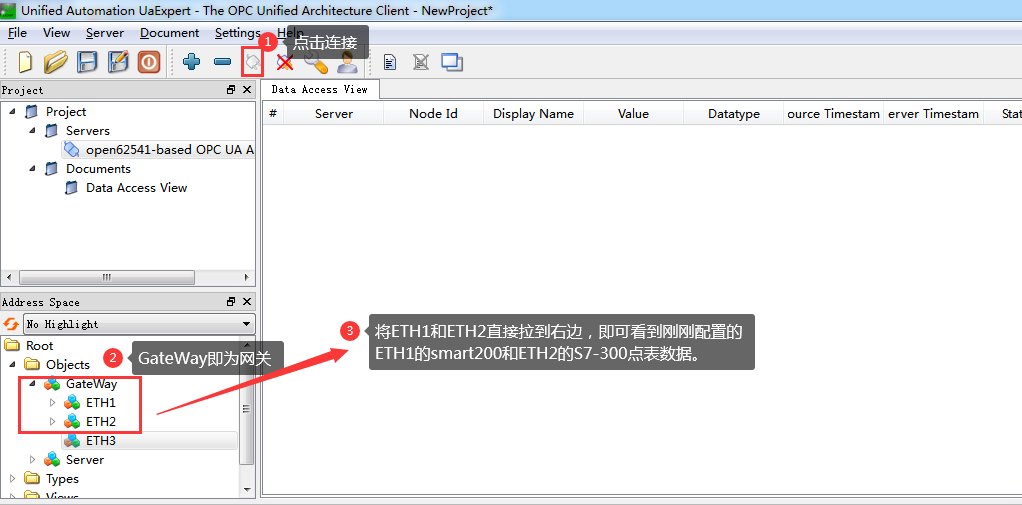Viewport: 1022px width, 505px height.
Task: Open the No Highlight dropdown
Action: [139, 324]
